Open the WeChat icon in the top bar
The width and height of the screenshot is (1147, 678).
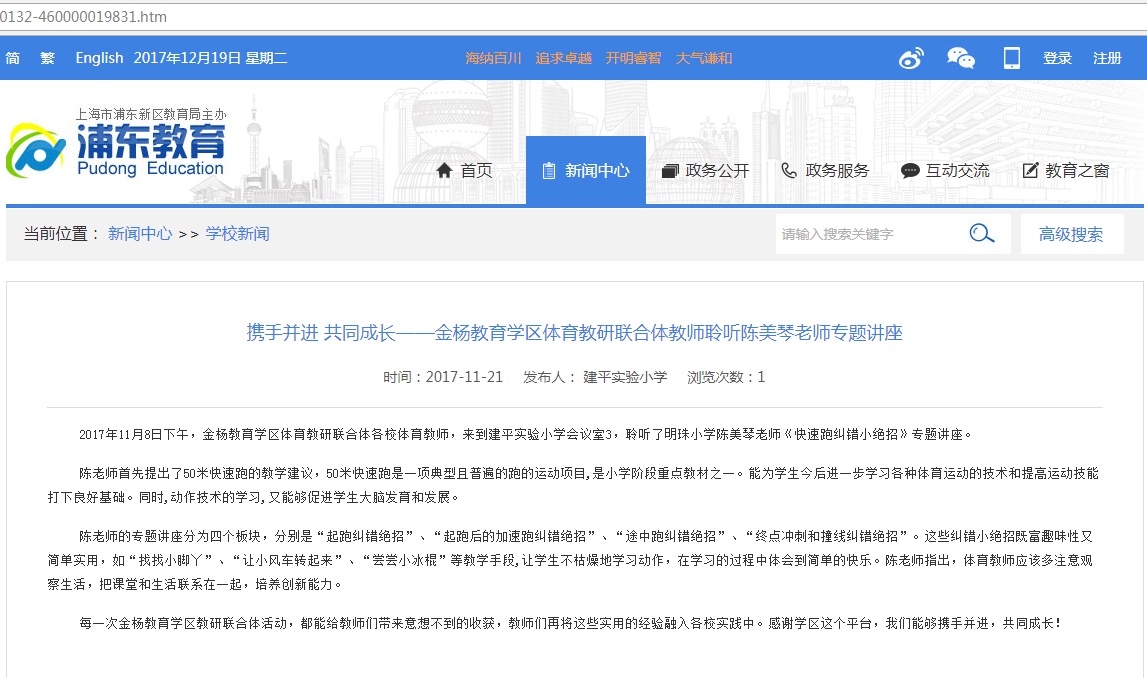(960, 58)
